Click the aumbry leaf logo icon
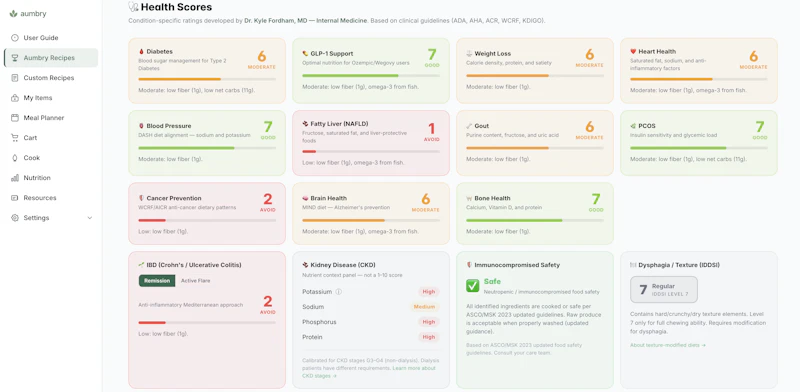The height and width of the screenshot is (392, 800). (13, 14)
